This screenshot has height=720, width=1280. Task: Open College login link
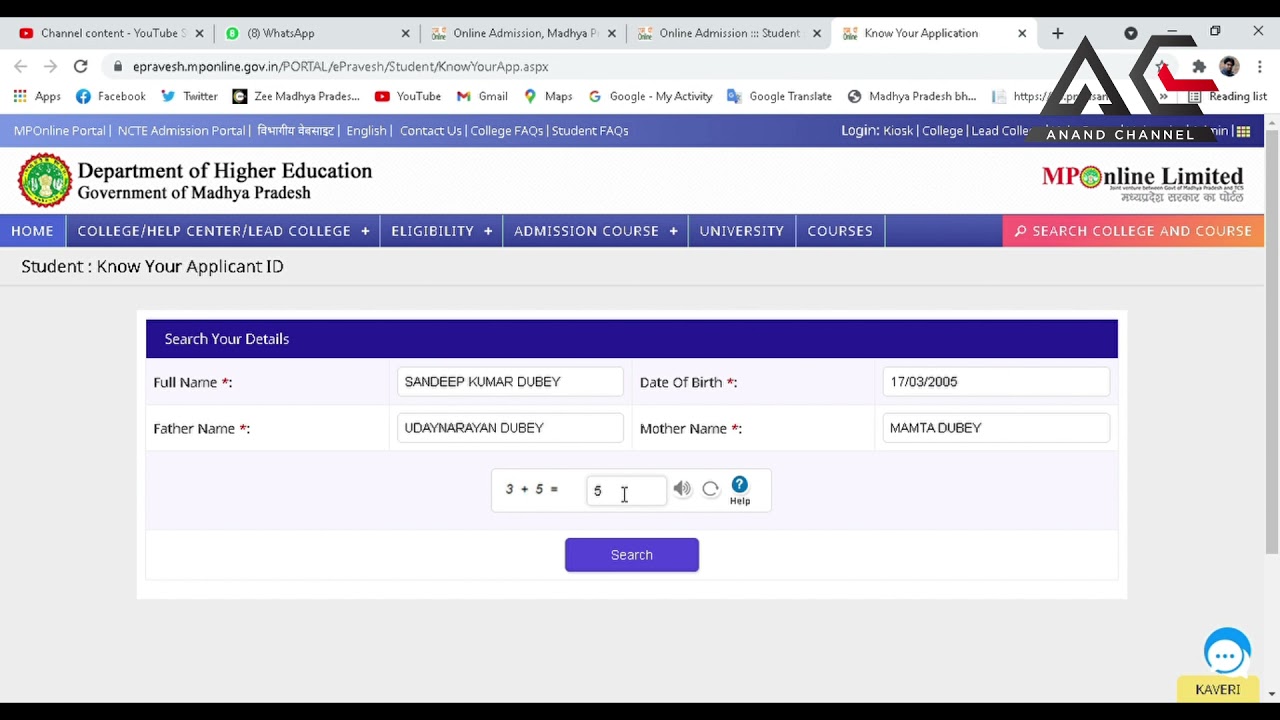942,131
